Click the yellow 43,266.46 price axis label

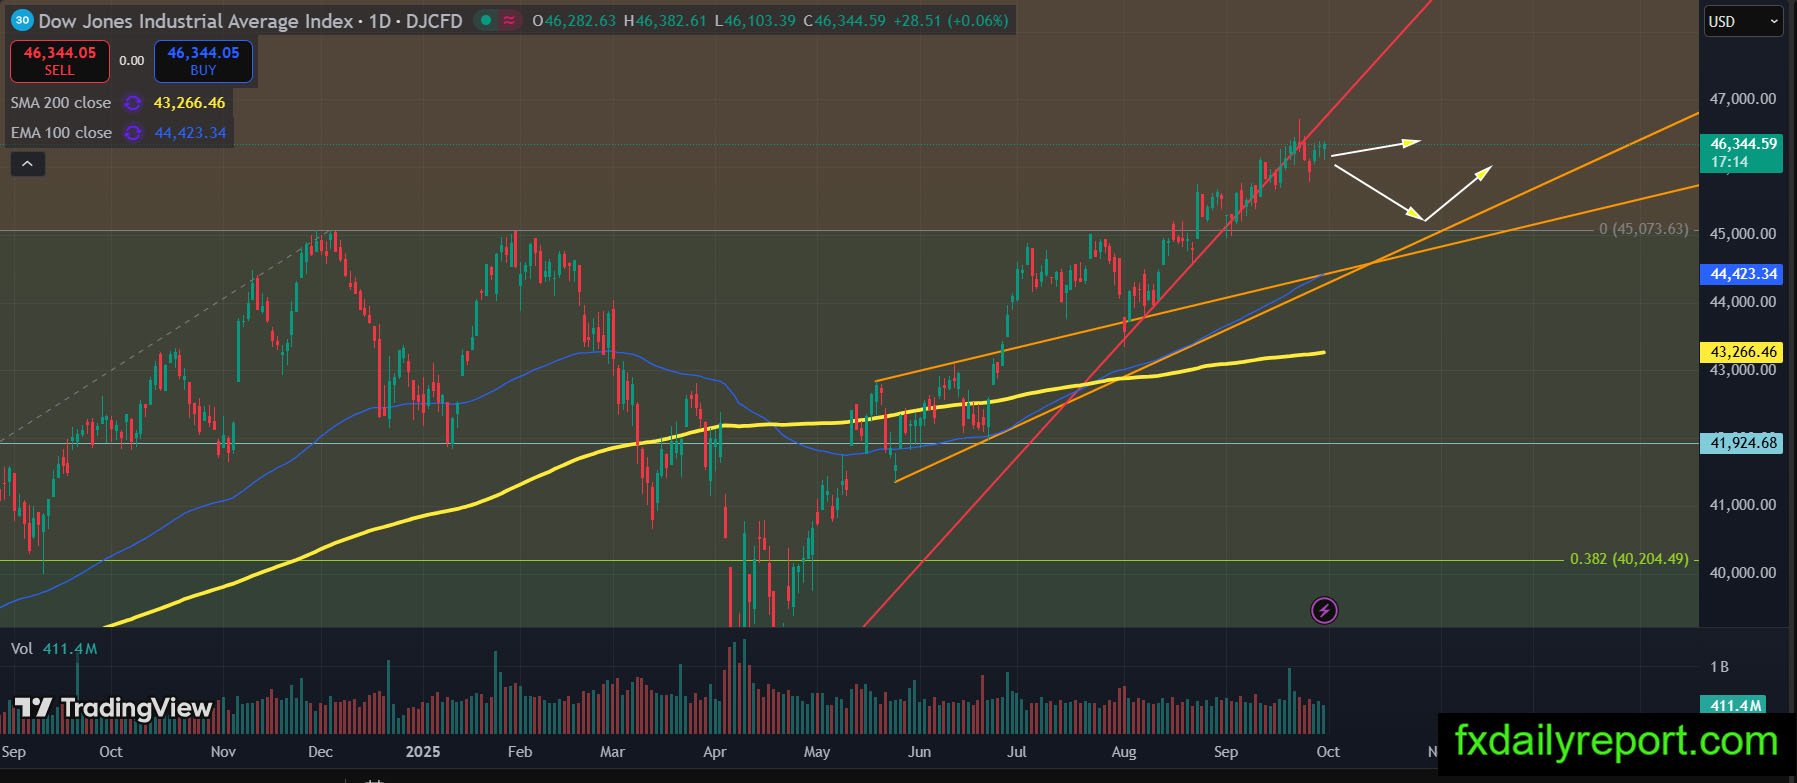click(1742, 352)
